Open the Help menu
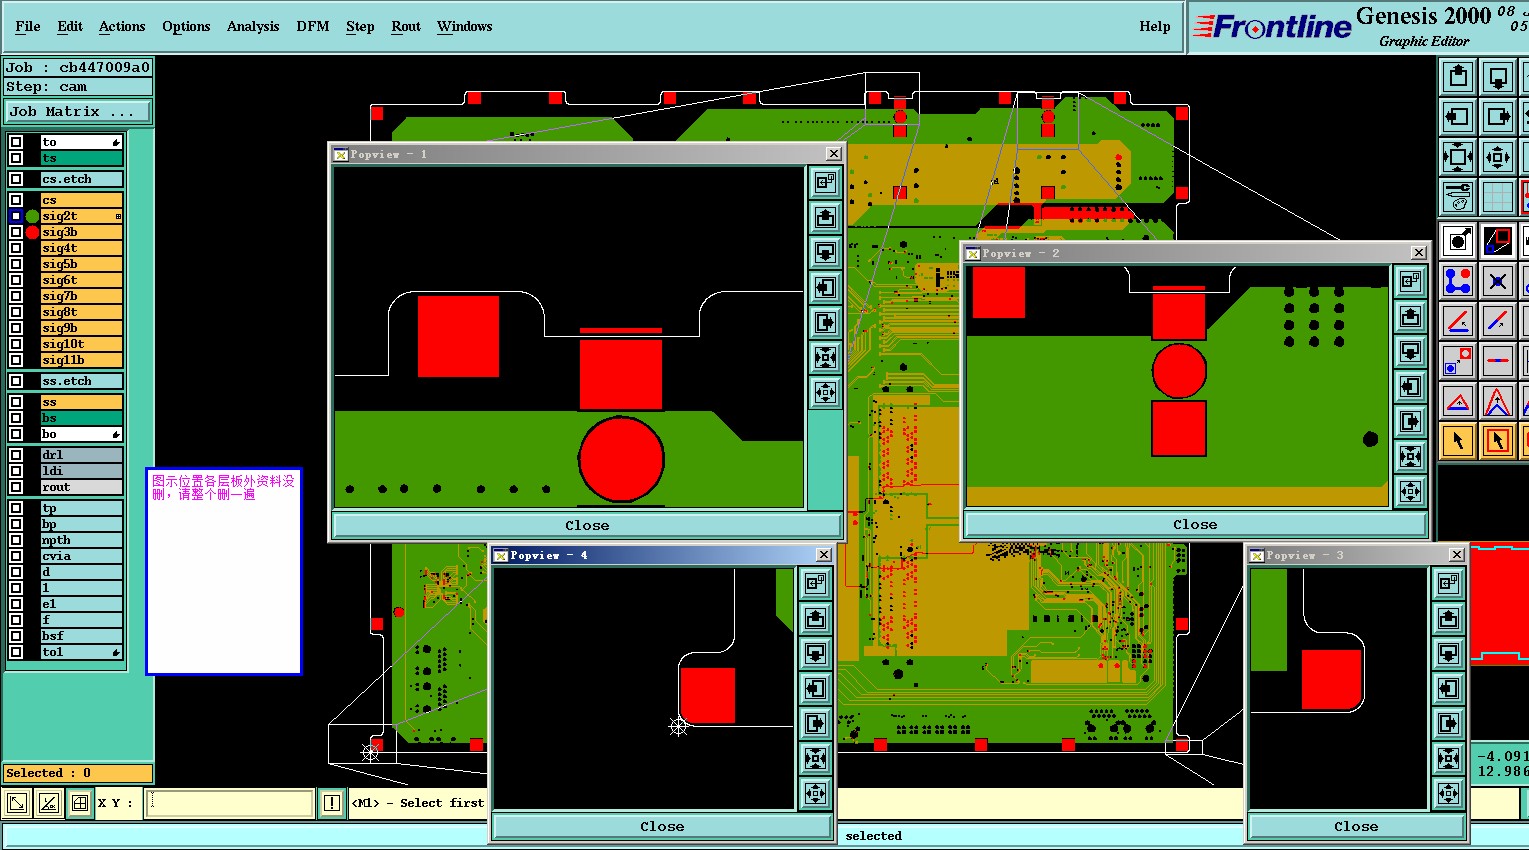The height and width of the screenshot is (850, 1529). click(x=1155, y=26)
